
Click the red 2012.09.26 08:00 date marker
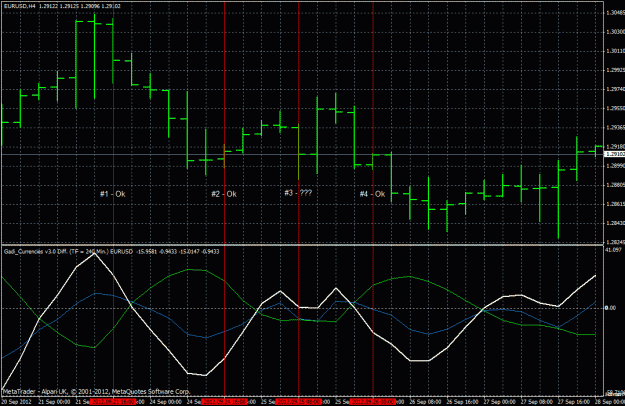(x=373, y=402)
